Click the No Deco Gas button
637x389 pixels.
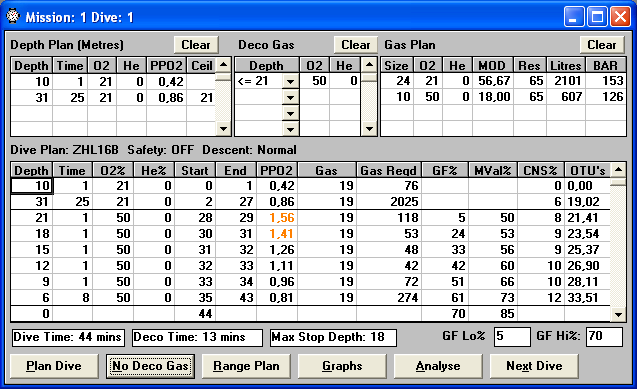point(150,366)
